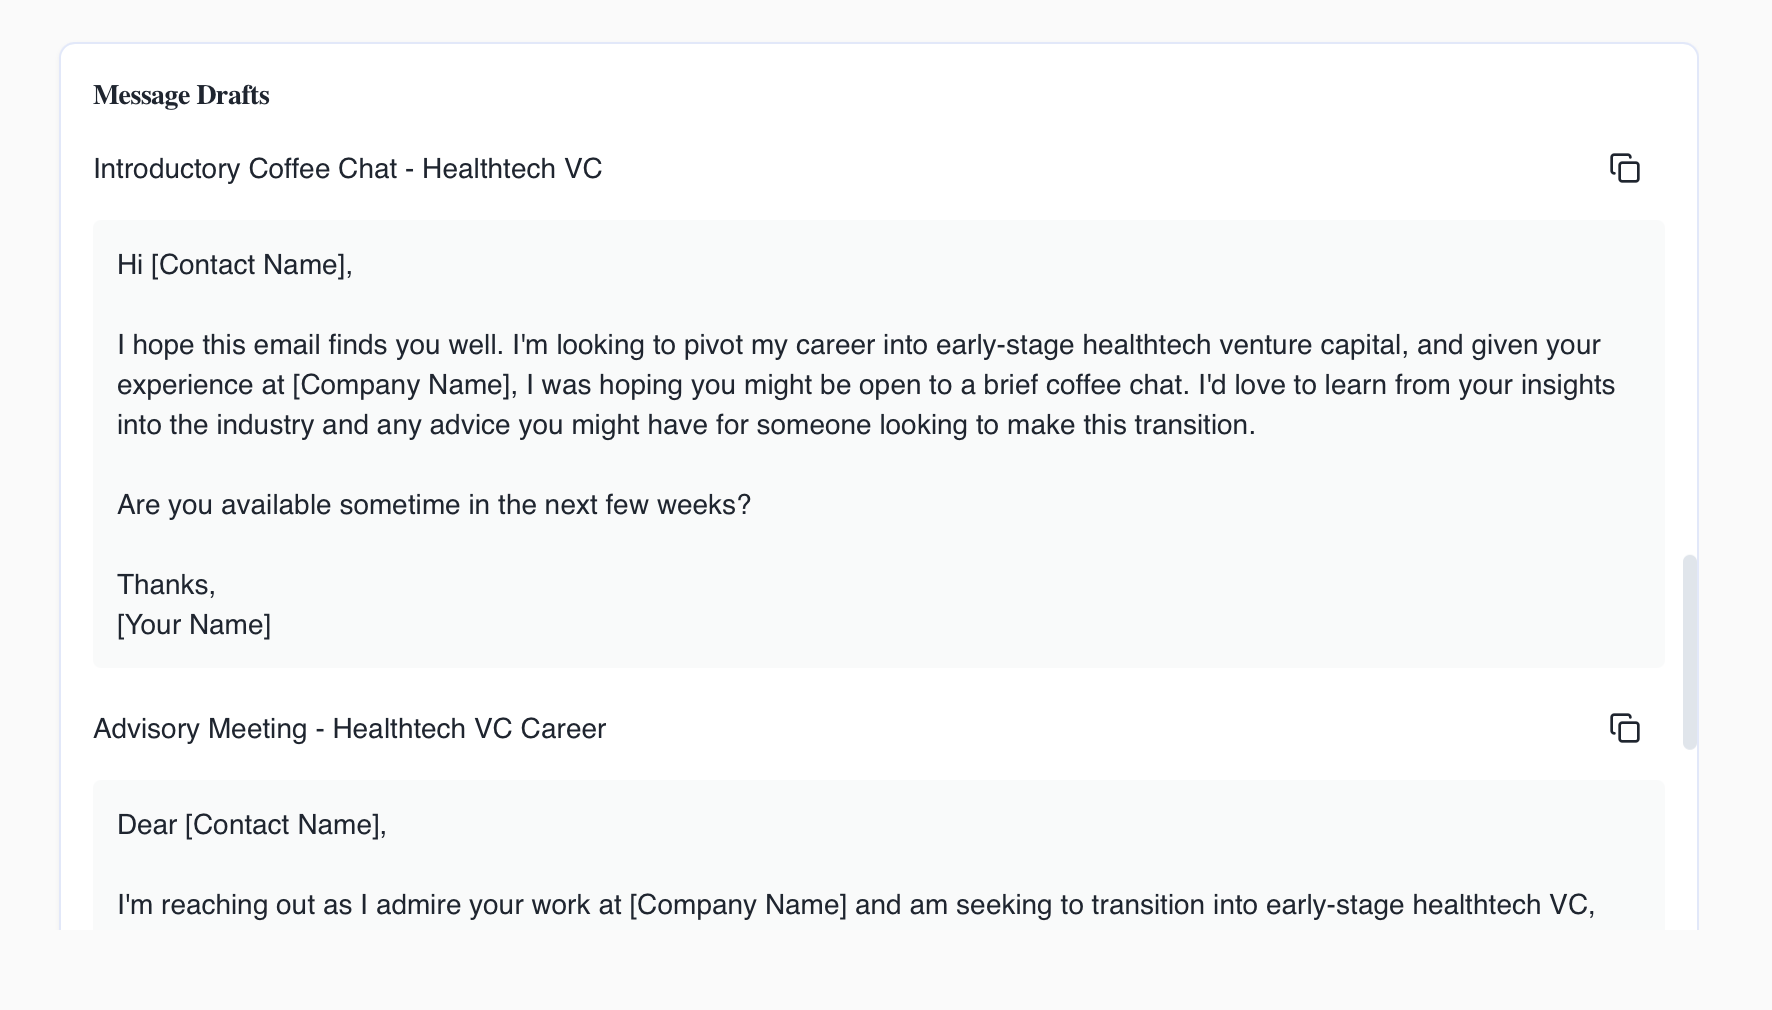
Task: Click the [Your Name] signature placeholder
Action: 194,625
